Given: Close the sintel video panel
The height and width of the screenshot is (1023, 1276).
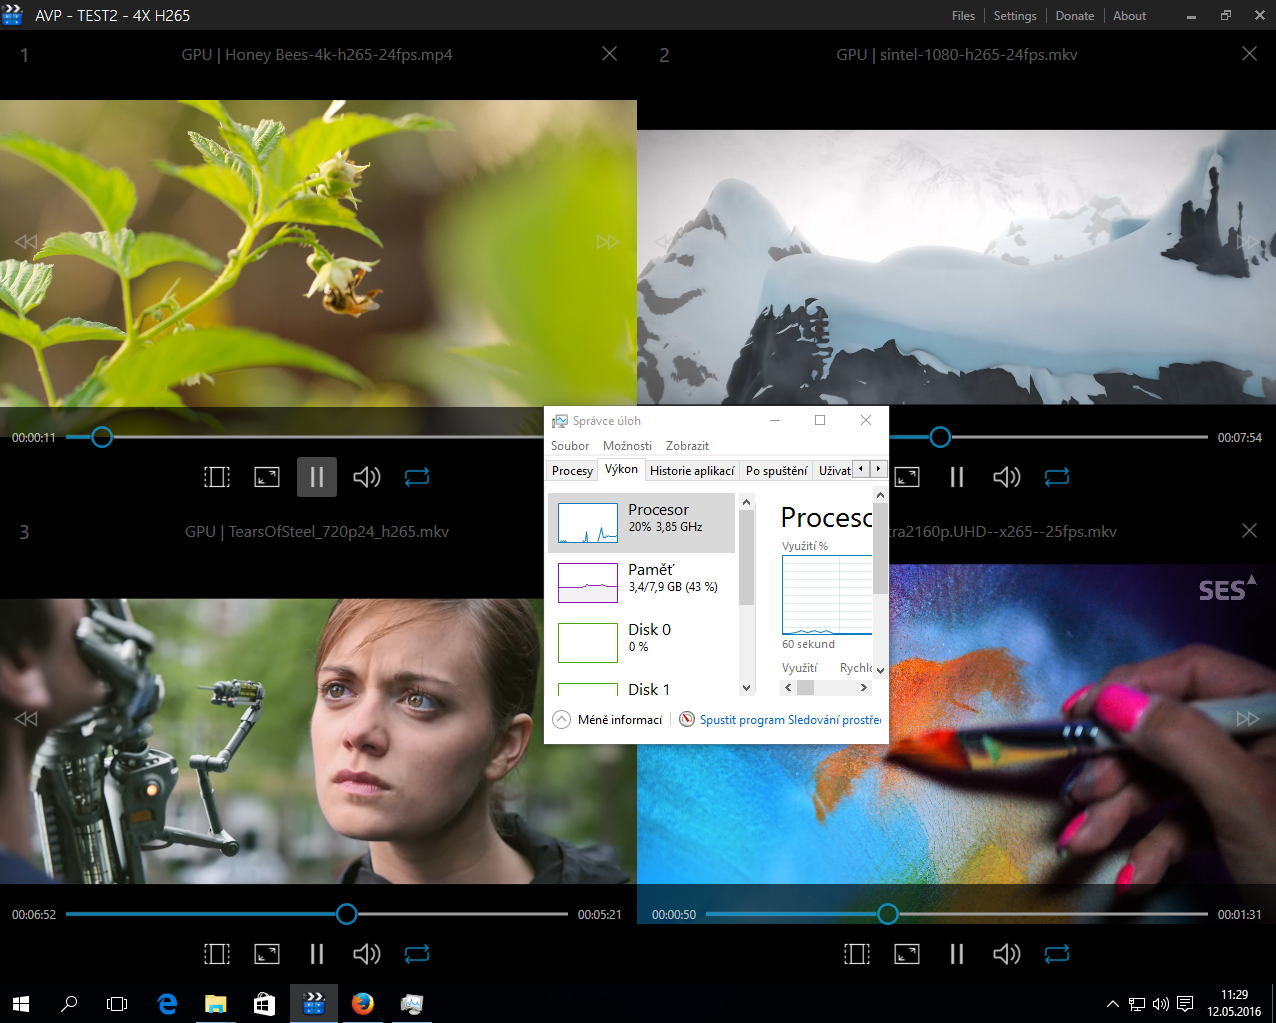Looking at the screenshot, I should (x=1249, y=54).
